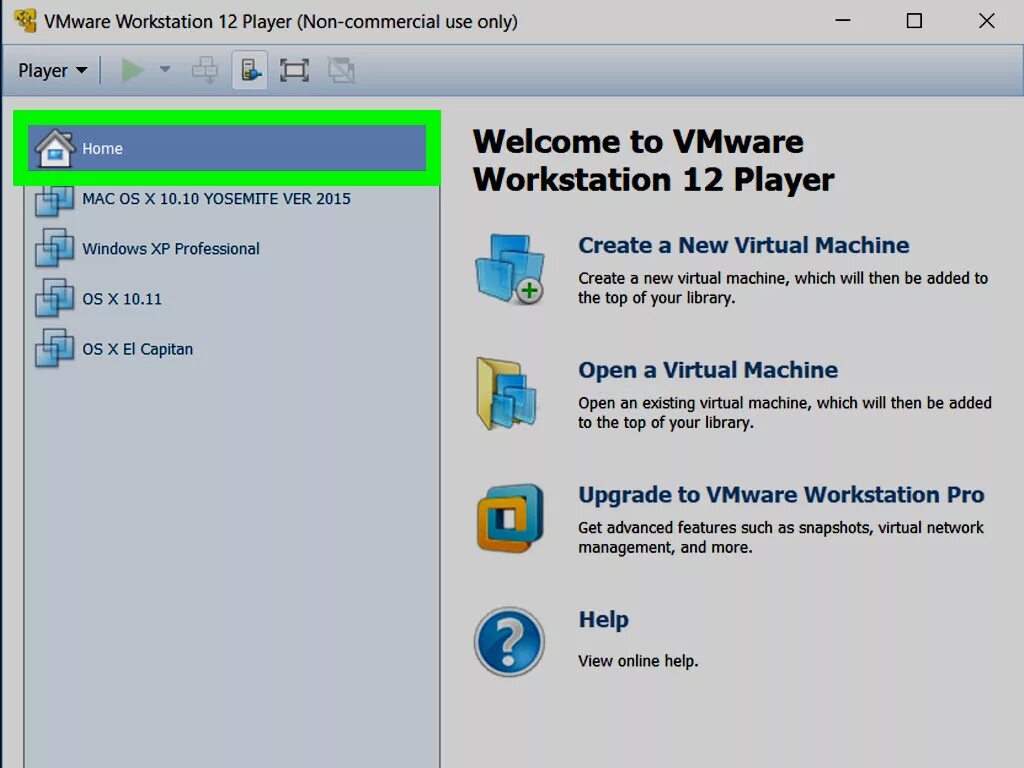The width and height of the screenshot is (1024, 768).
Task: Click the Home house icon
Action: point(55,148)
